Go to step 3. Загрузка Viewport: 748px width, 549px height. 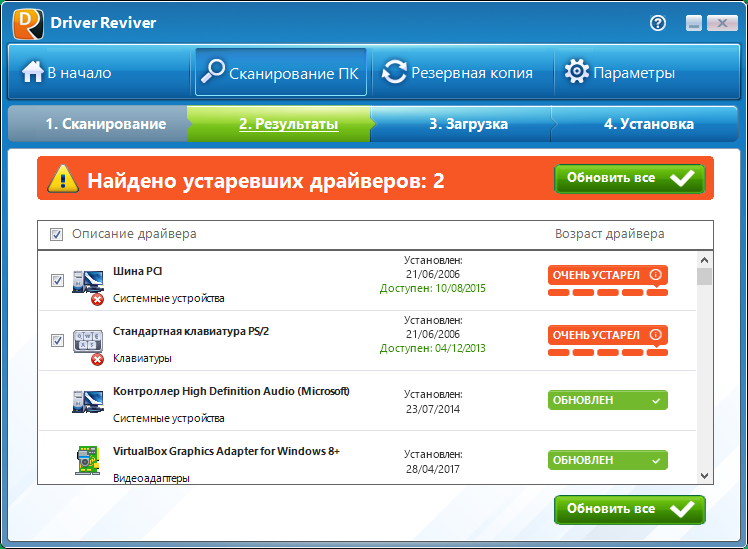click(x=463, y=124)
